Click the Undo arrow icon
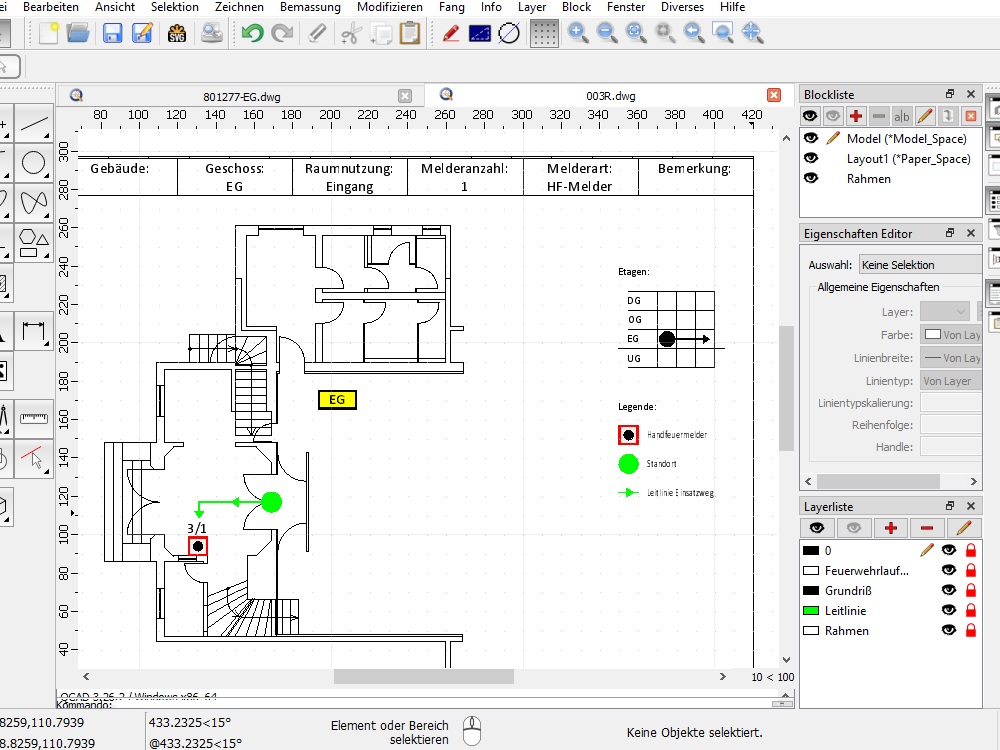This screenshot has width=1000, height=750. coord(252,33)
